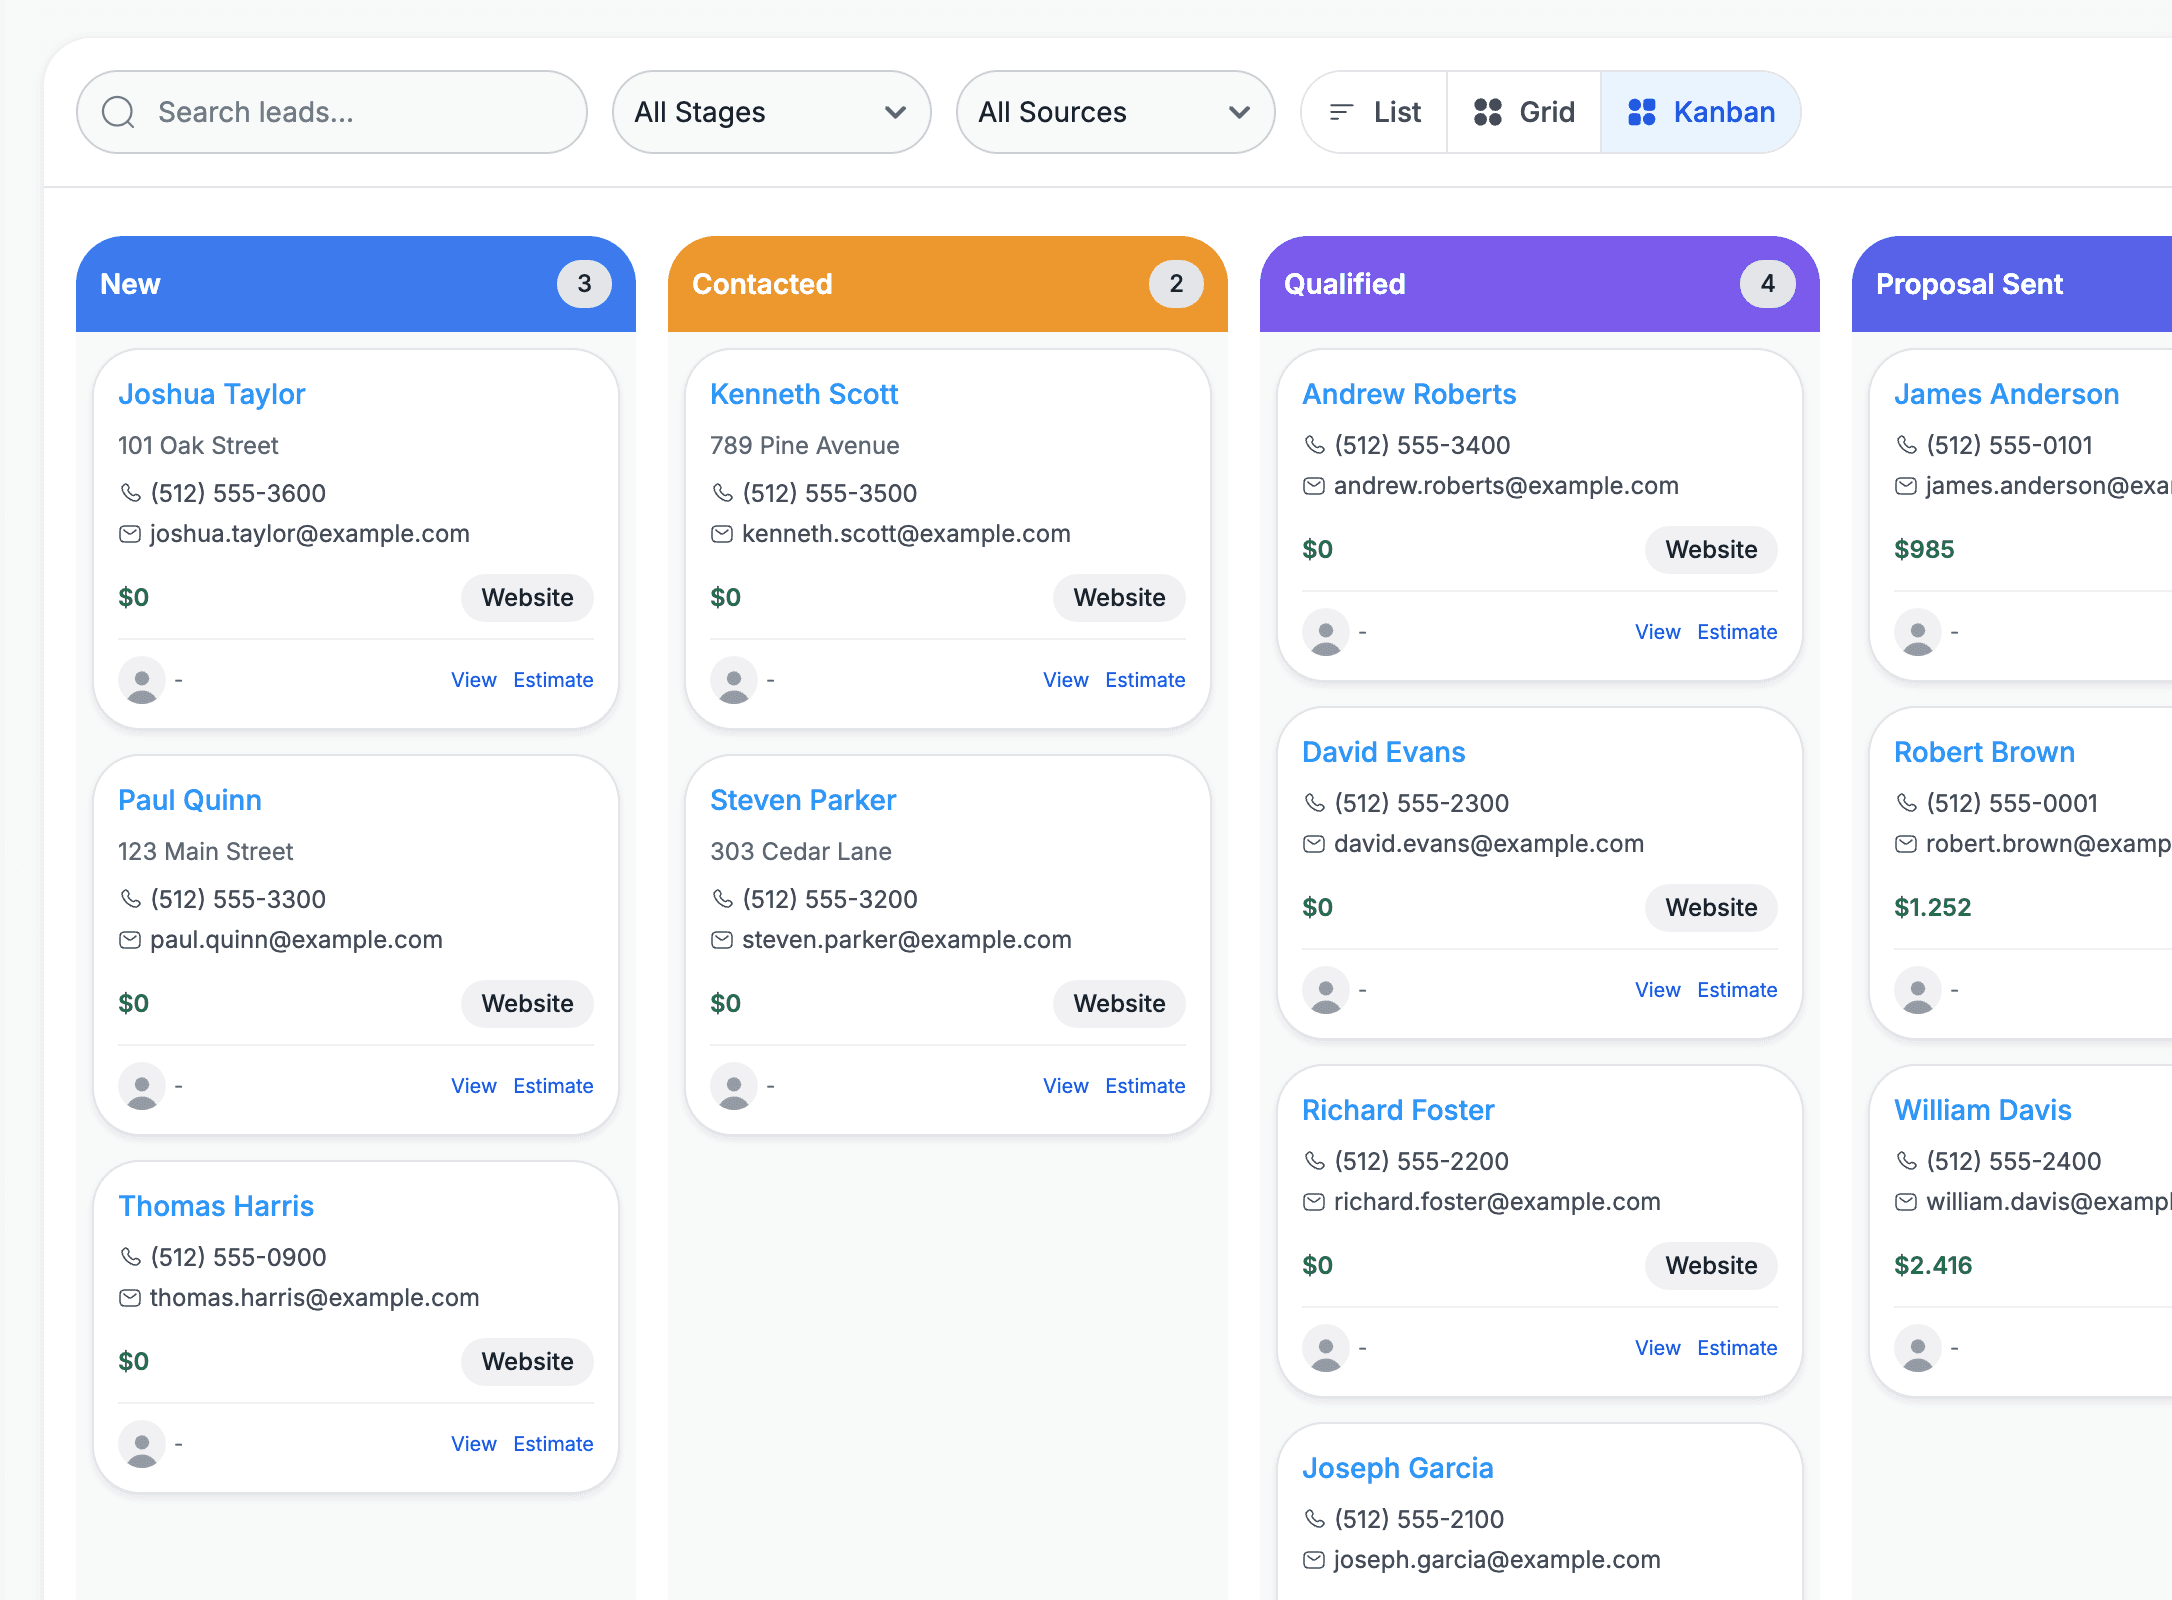Click Joshua Taylor's assignee avatar icon
This screenshot has width=2172, height=1600.
tap(142, 680)
